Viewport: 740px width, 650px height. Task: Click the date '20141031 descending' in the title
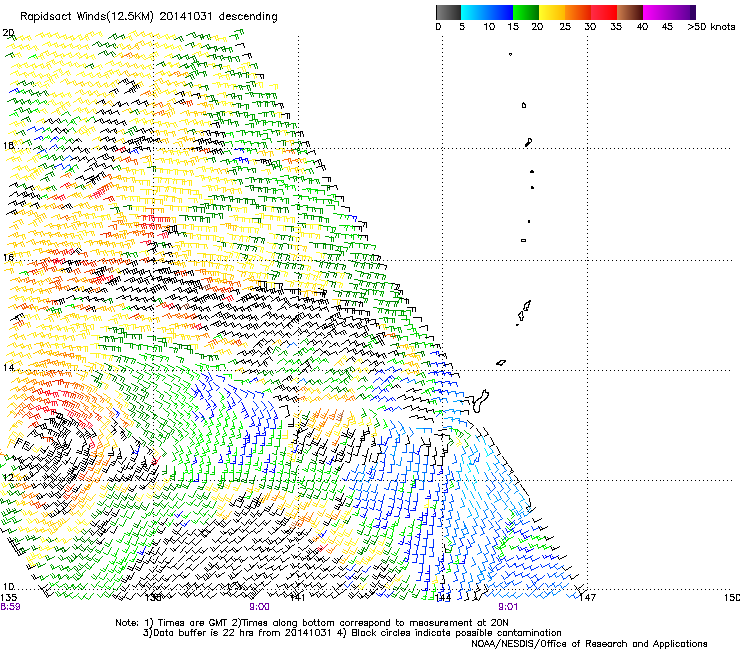[x=219, y=16]
